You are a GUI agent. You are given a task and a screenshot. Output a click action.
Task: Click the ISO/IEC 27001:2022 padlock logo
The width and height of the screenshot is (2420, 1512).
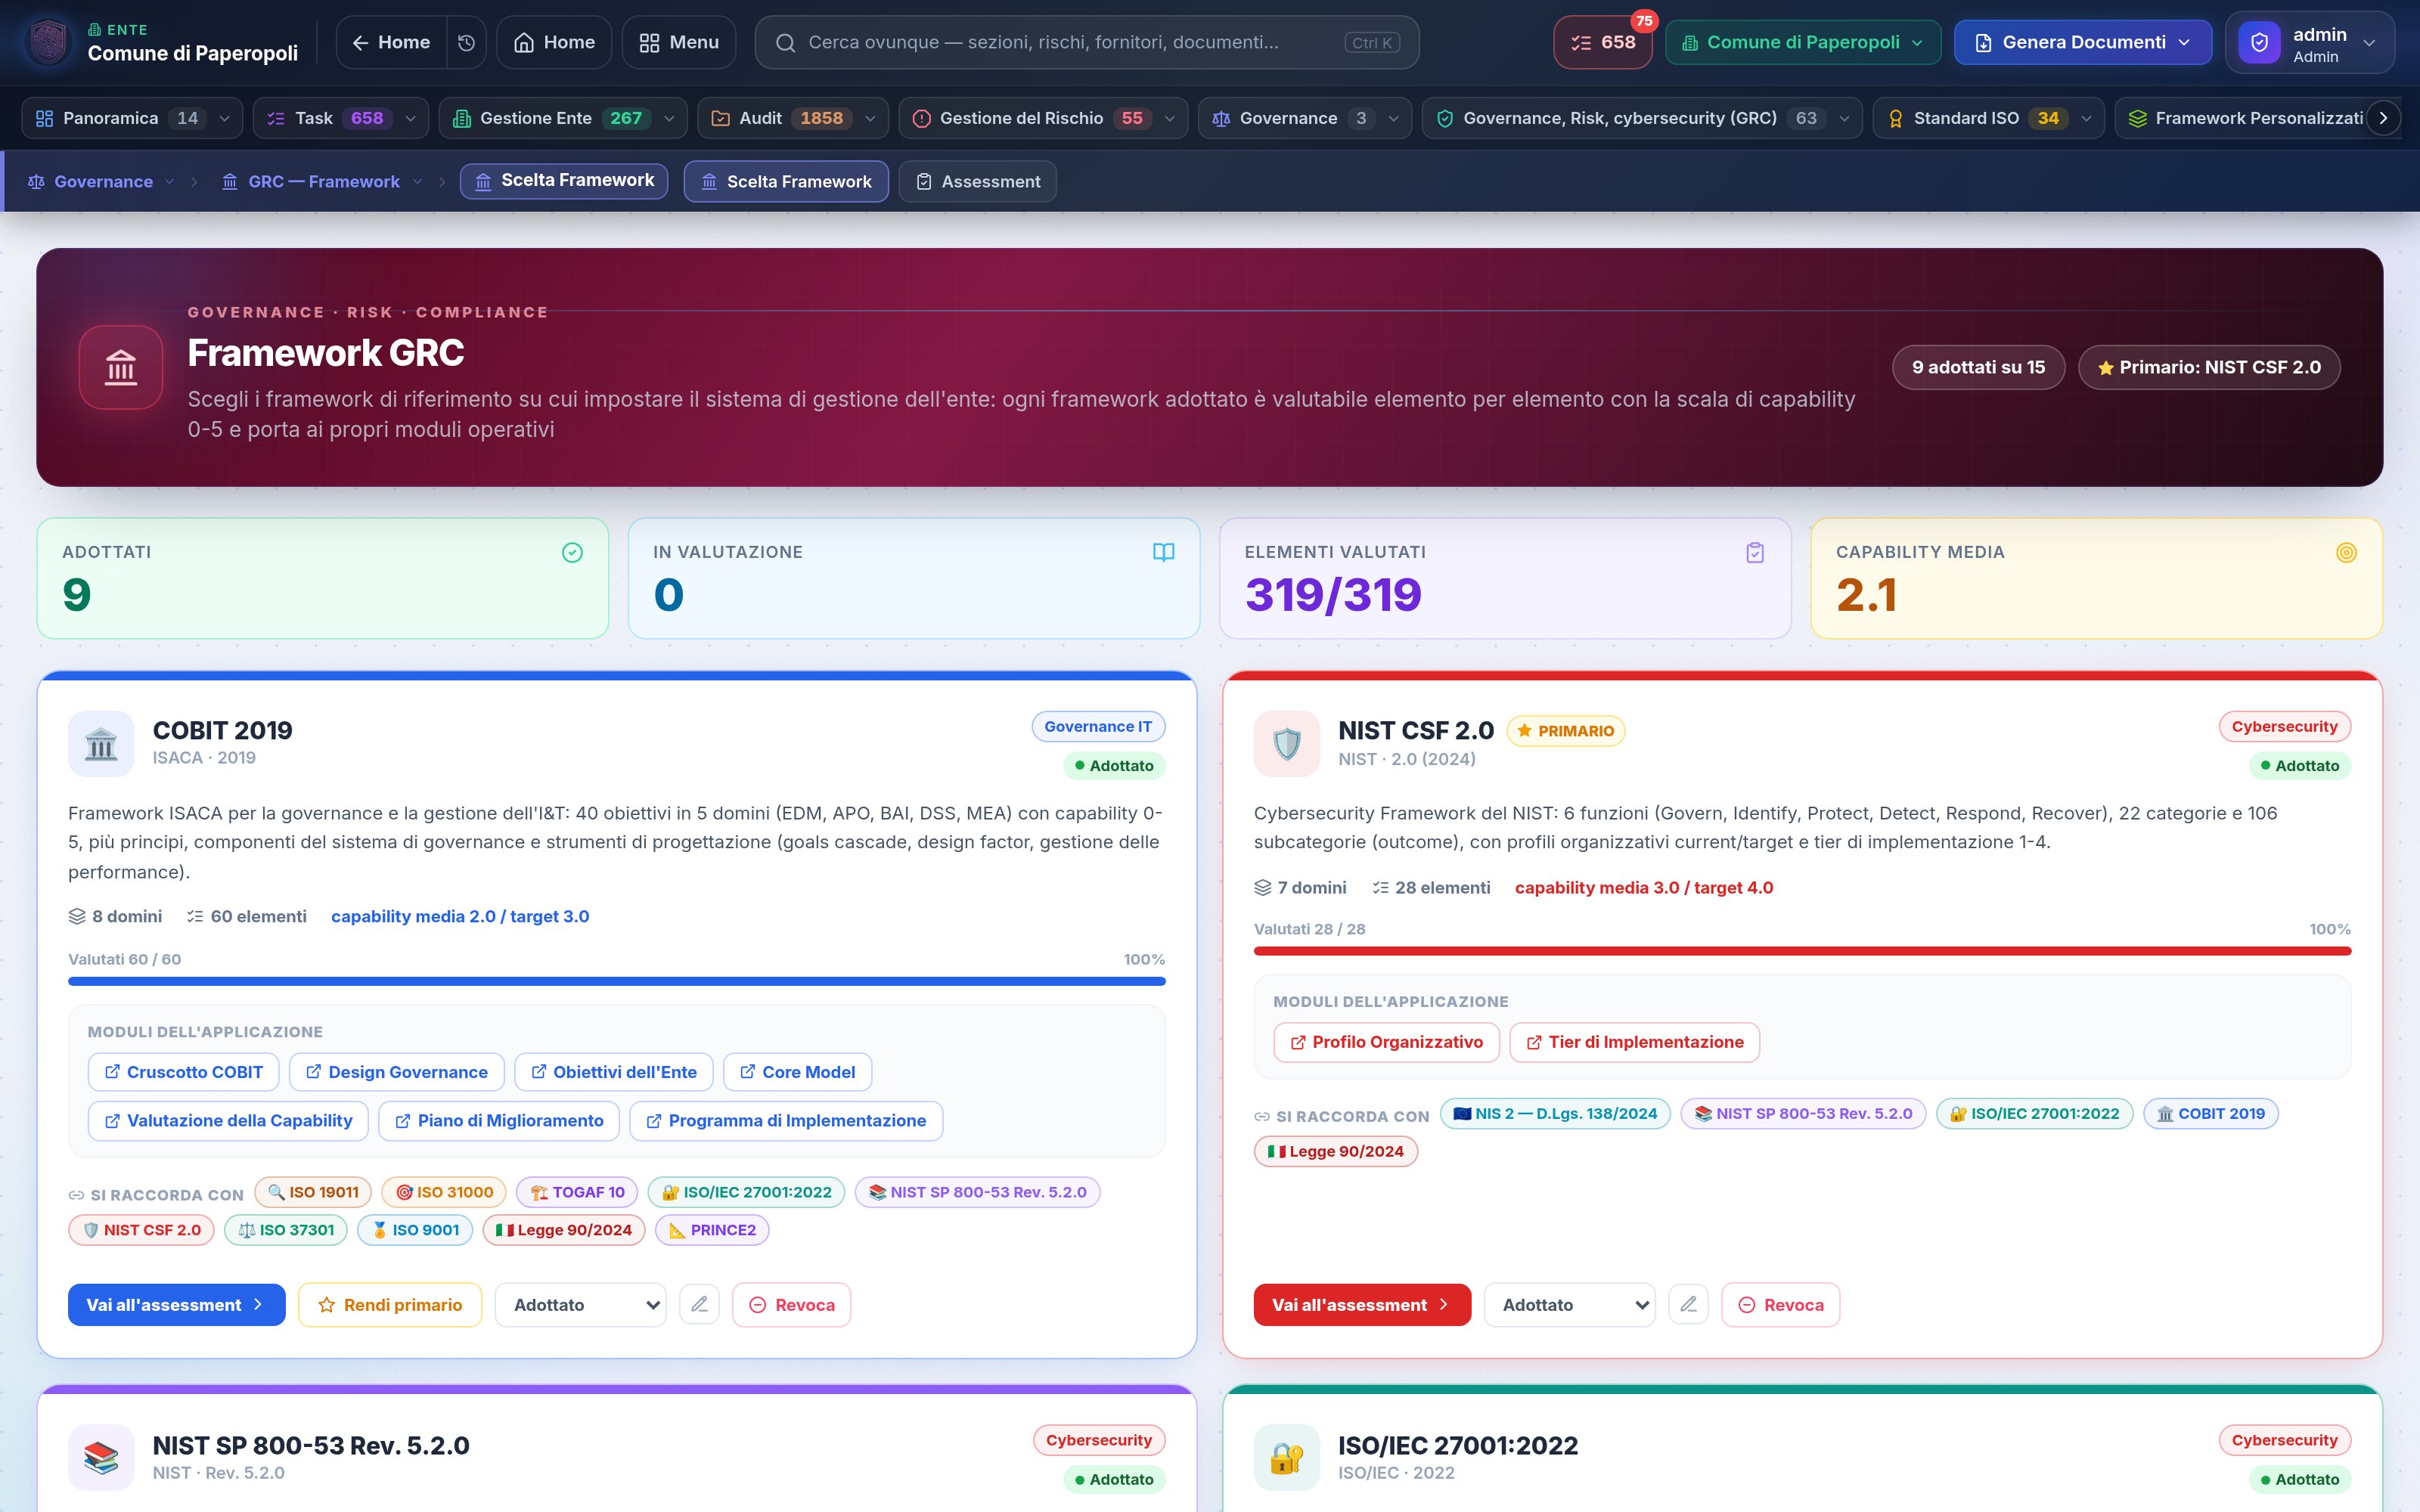[1287, 1458]
